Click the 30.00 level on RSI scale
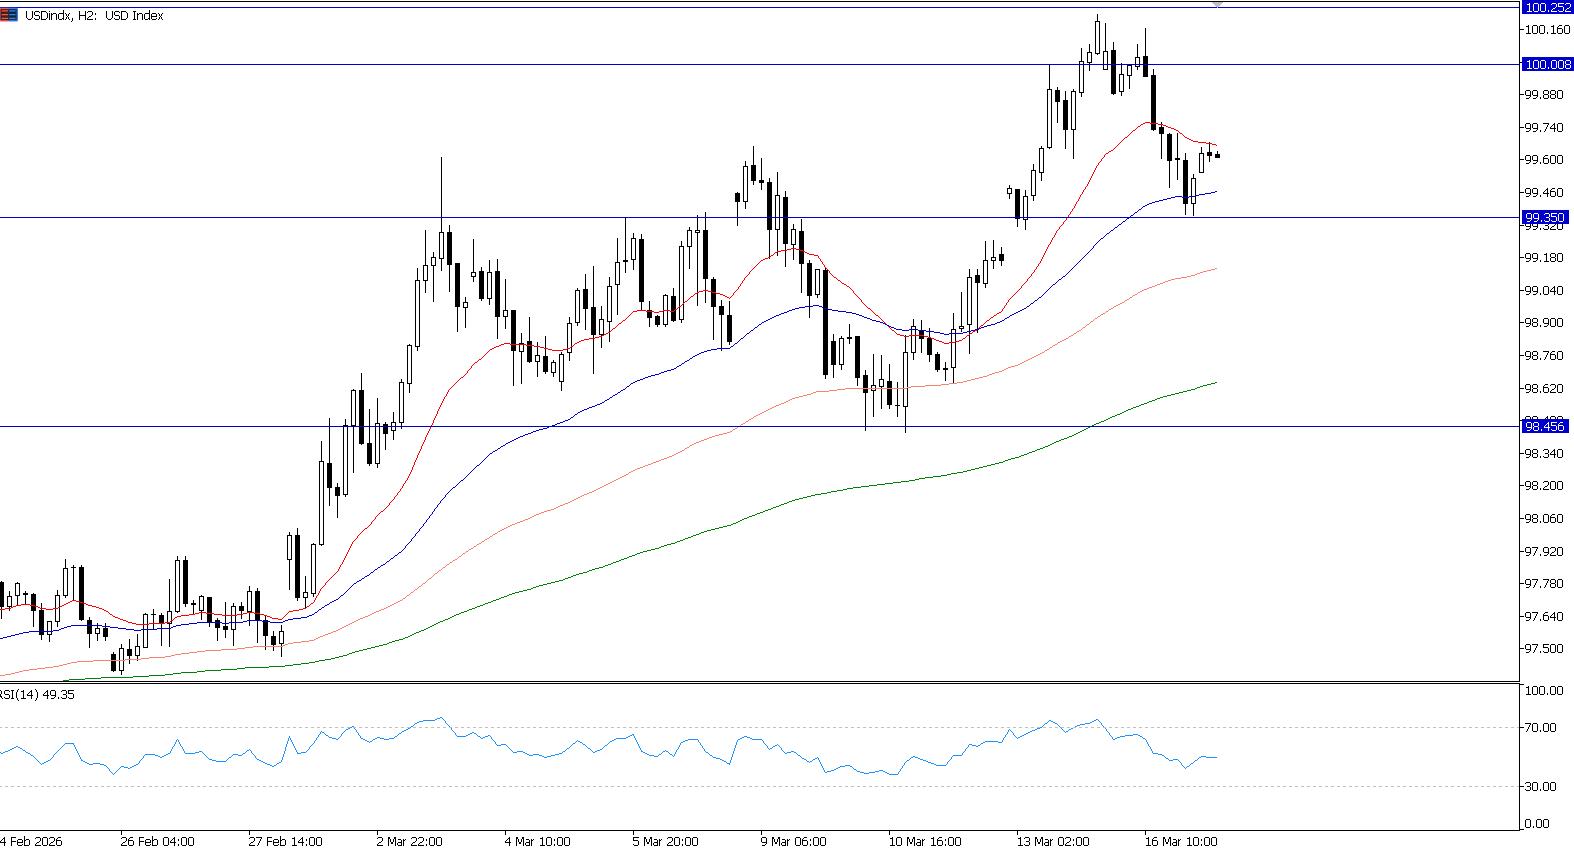This screenshot has width=1574, height=854. pyautogui.click(x=1539, y=786)
